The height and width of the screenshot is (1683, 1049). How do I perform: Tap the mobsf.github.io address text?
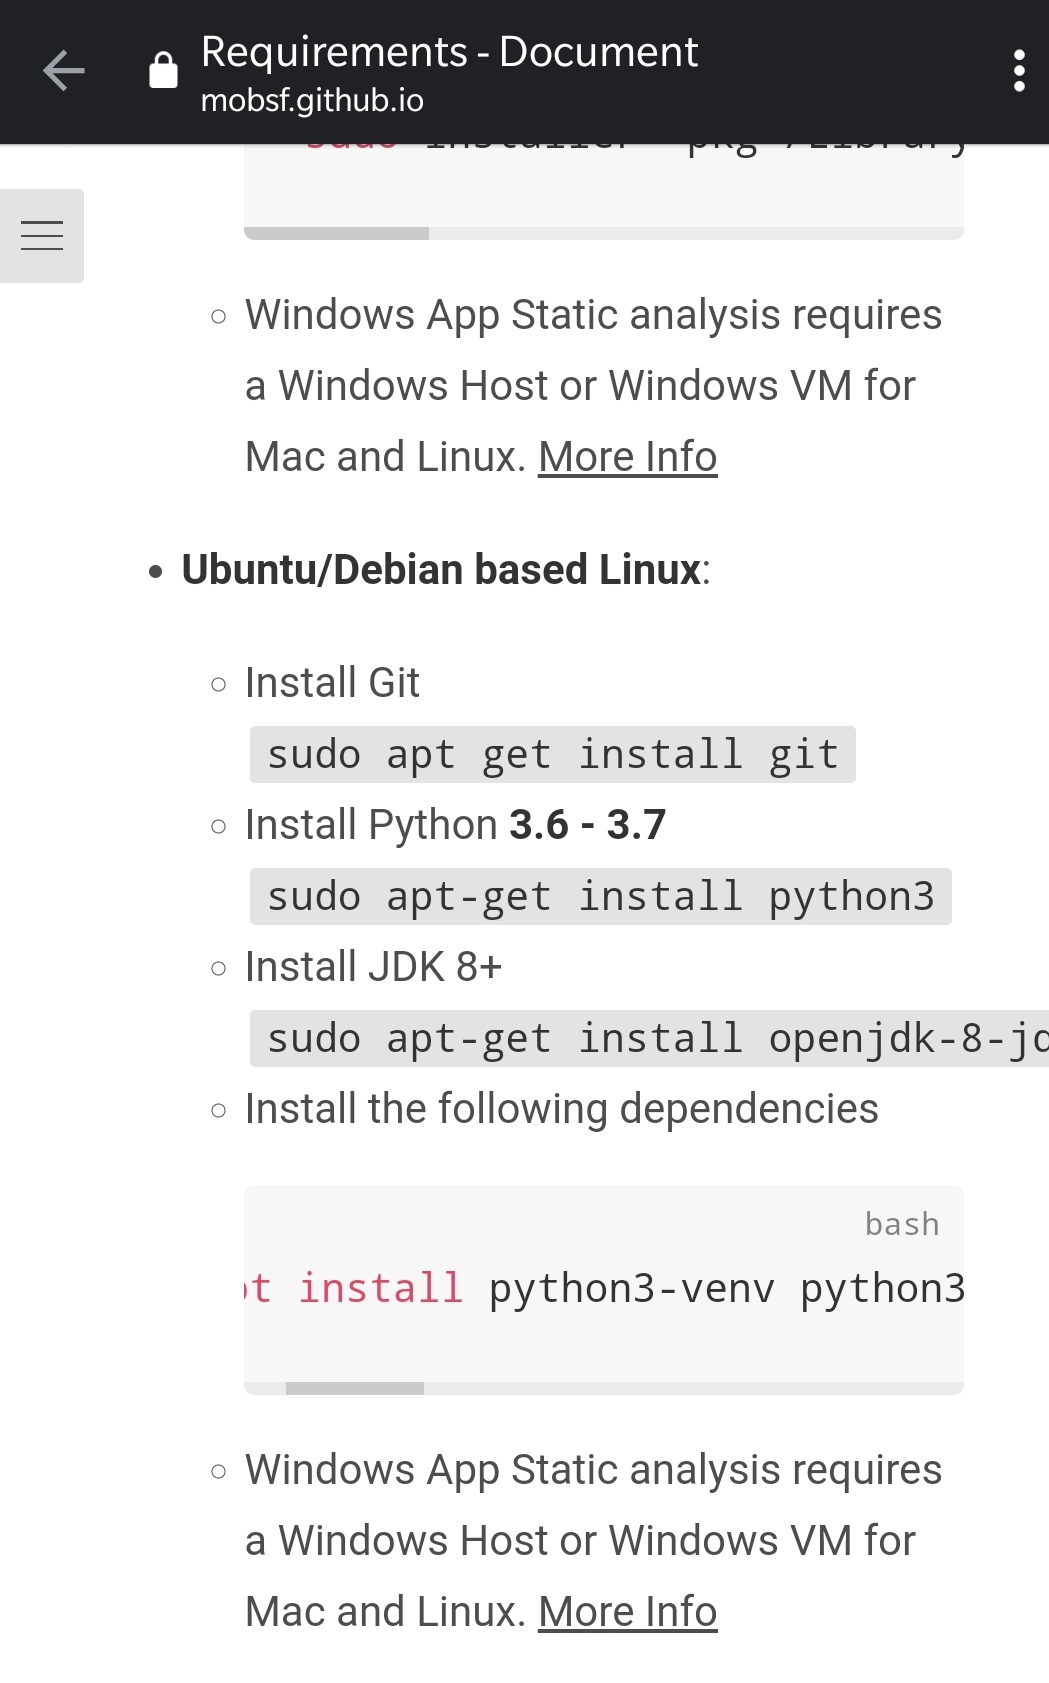coord(312,100)
